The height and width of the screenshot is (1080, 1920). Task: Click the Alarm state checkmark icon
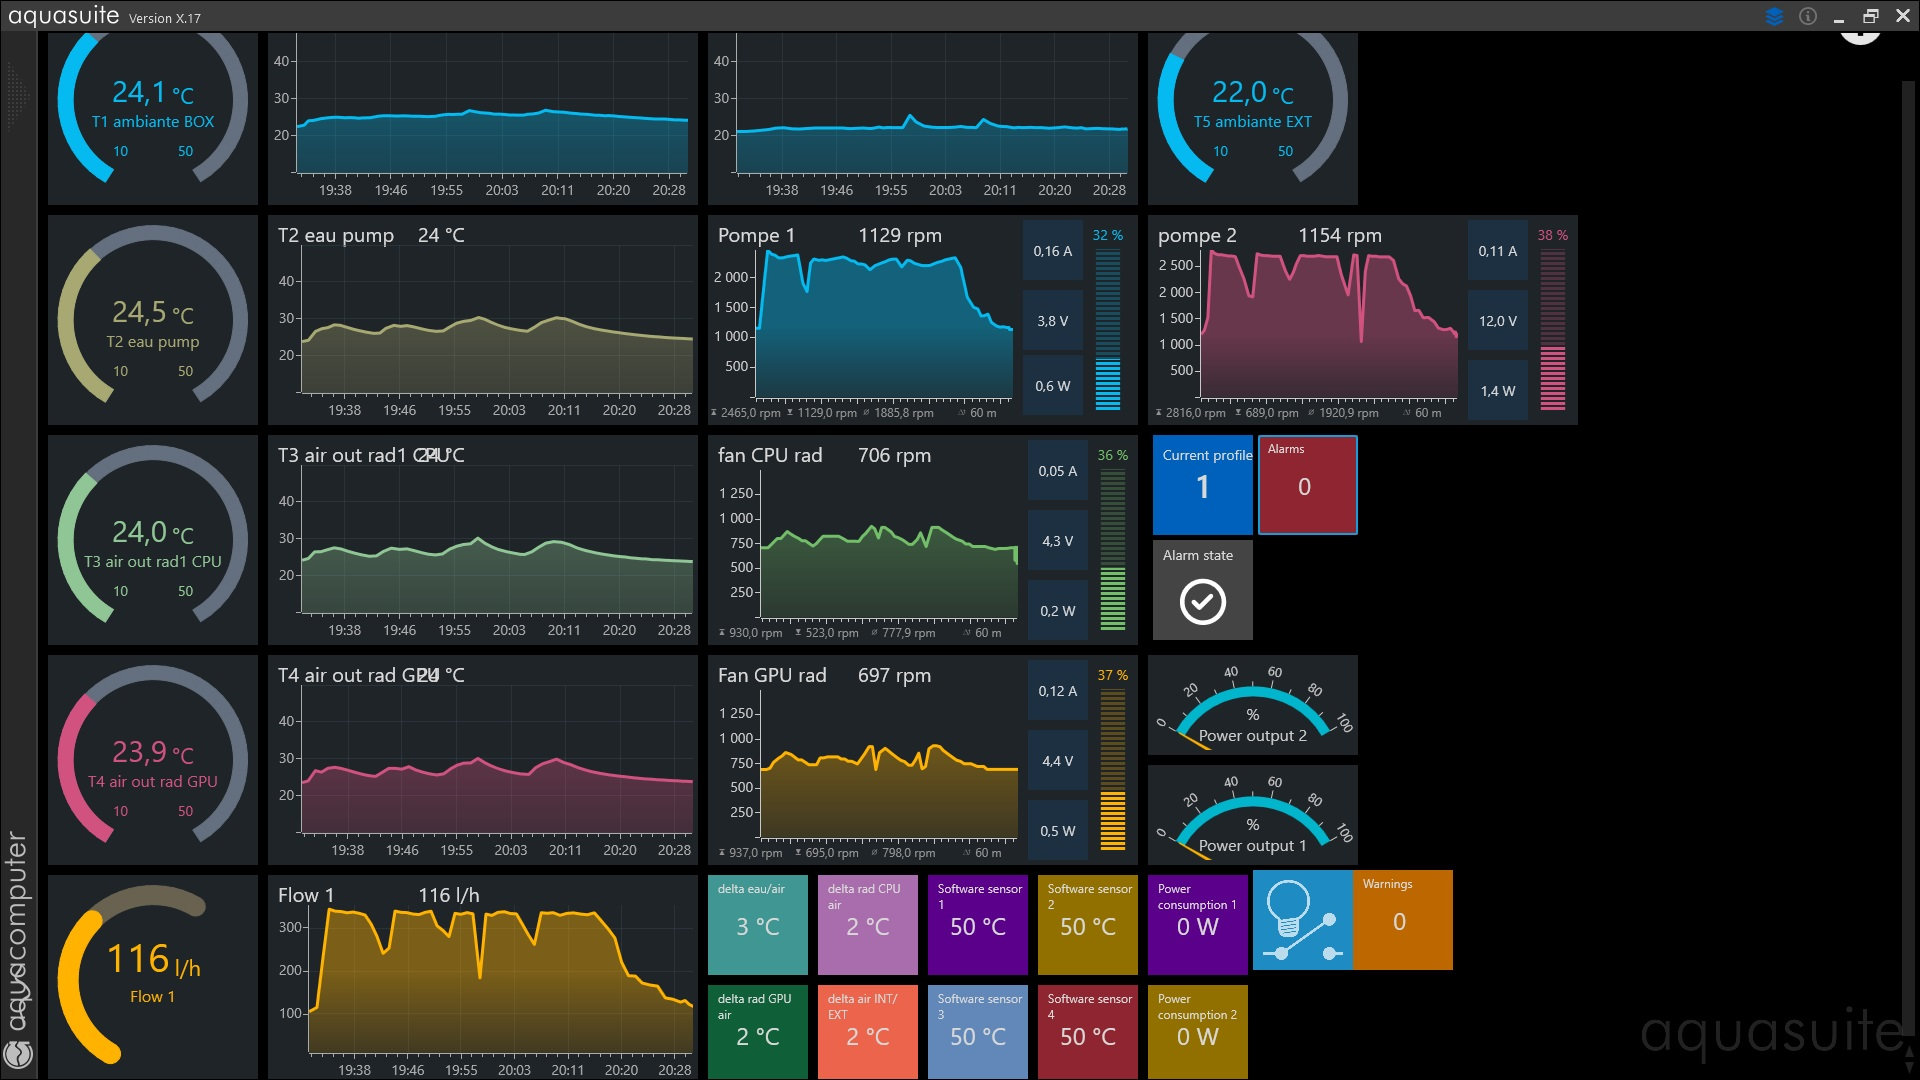(1202, 602)
